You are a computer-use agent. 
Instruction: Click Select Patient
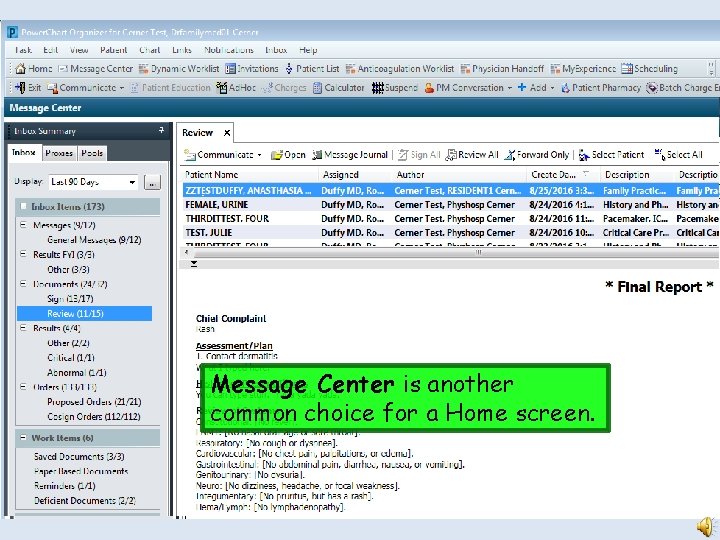click(x=611, y=155)
